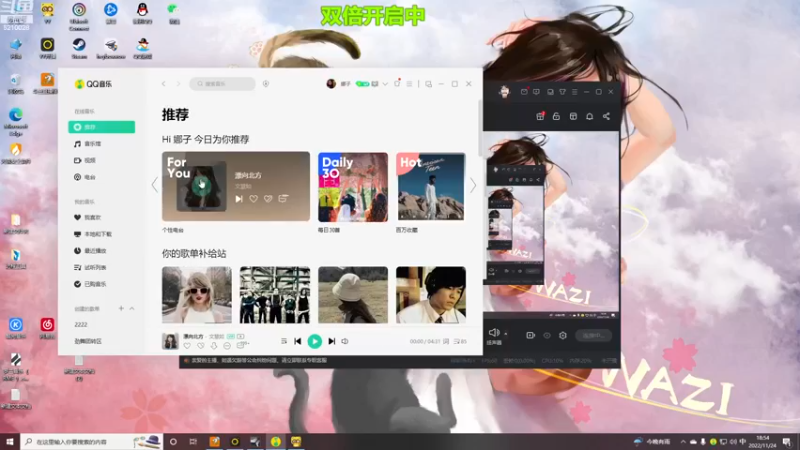Open the skin icon with red dot
The image size is (800, 450).
click(x=397, y=83)
